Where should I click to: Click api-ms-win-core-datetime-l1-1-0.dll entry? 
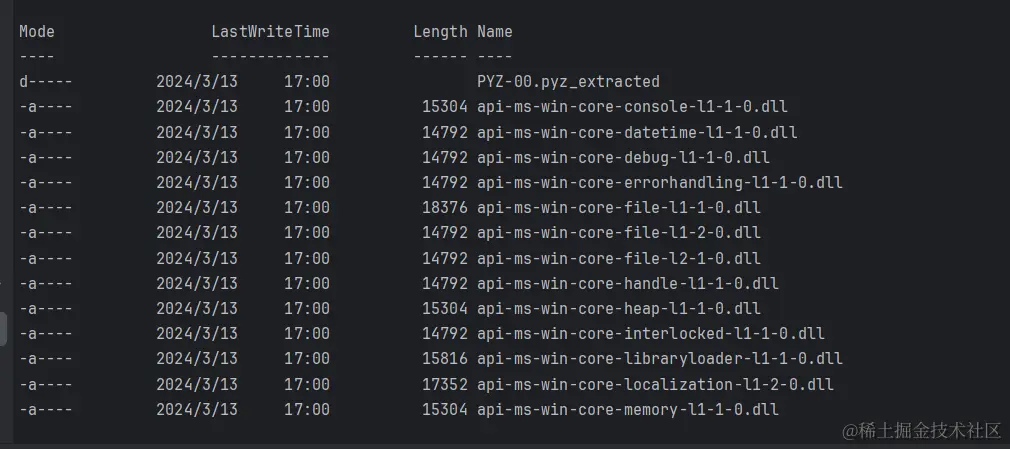(637, 133)
